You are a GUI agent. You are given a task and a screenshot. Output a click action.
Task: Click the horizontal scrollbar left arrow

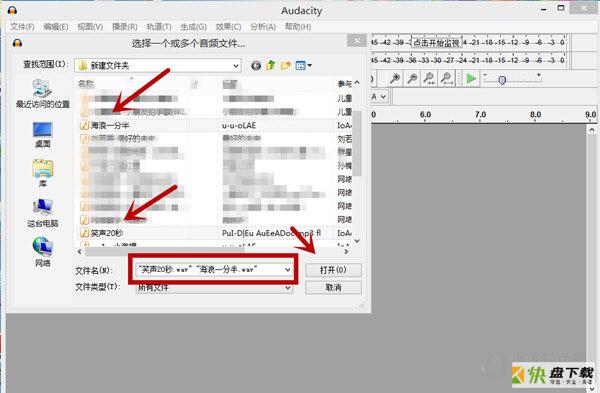pos(80,251)
